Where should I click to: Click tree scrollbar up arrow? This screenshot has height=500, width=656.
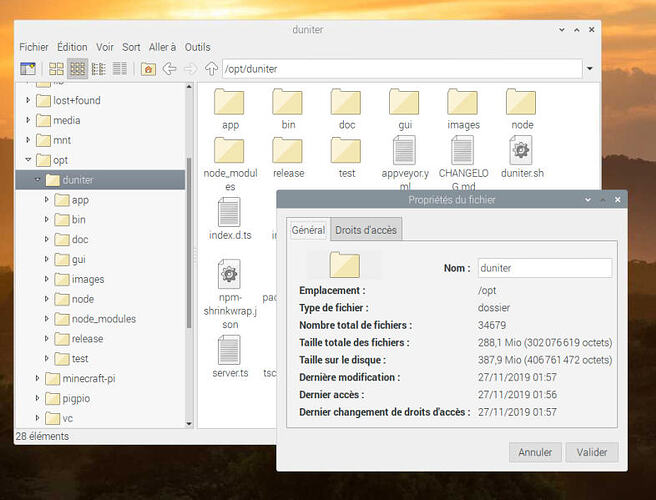pyautogui.click(x=189, y=87)
